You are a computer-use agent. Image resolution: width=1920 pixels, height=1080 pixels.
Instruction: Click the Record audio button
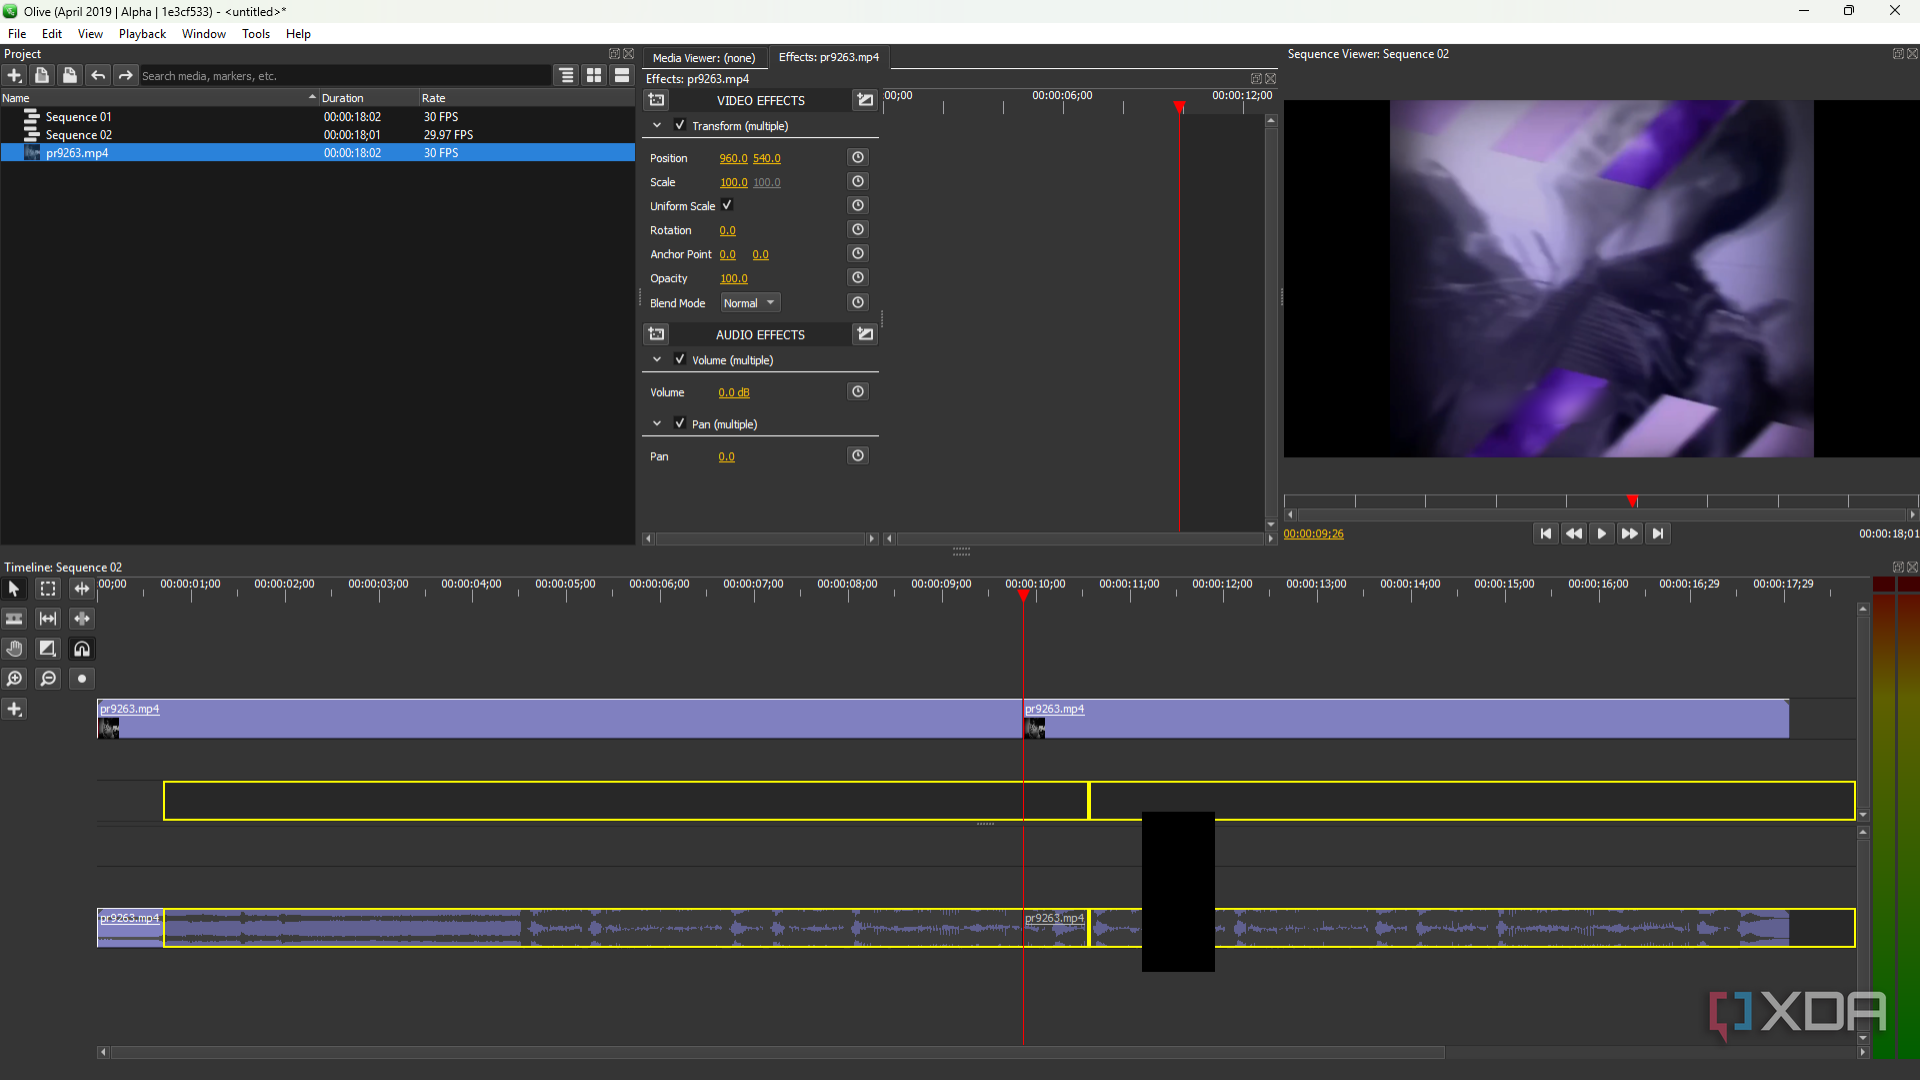(82, 679)
